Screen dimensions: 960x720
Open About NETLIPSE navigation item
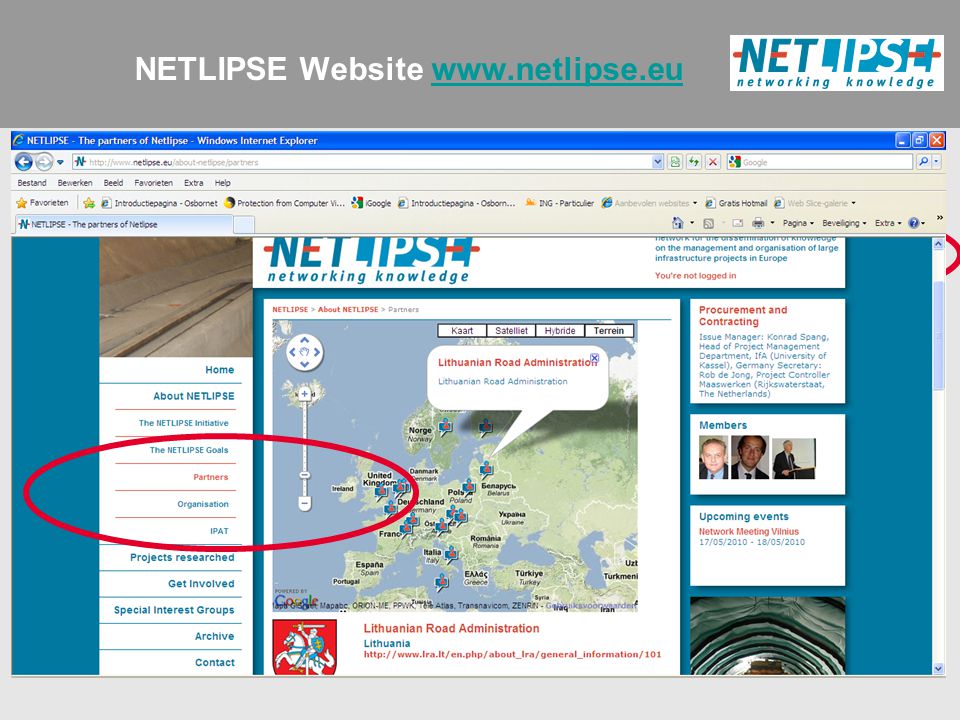(x=193, y=396)
